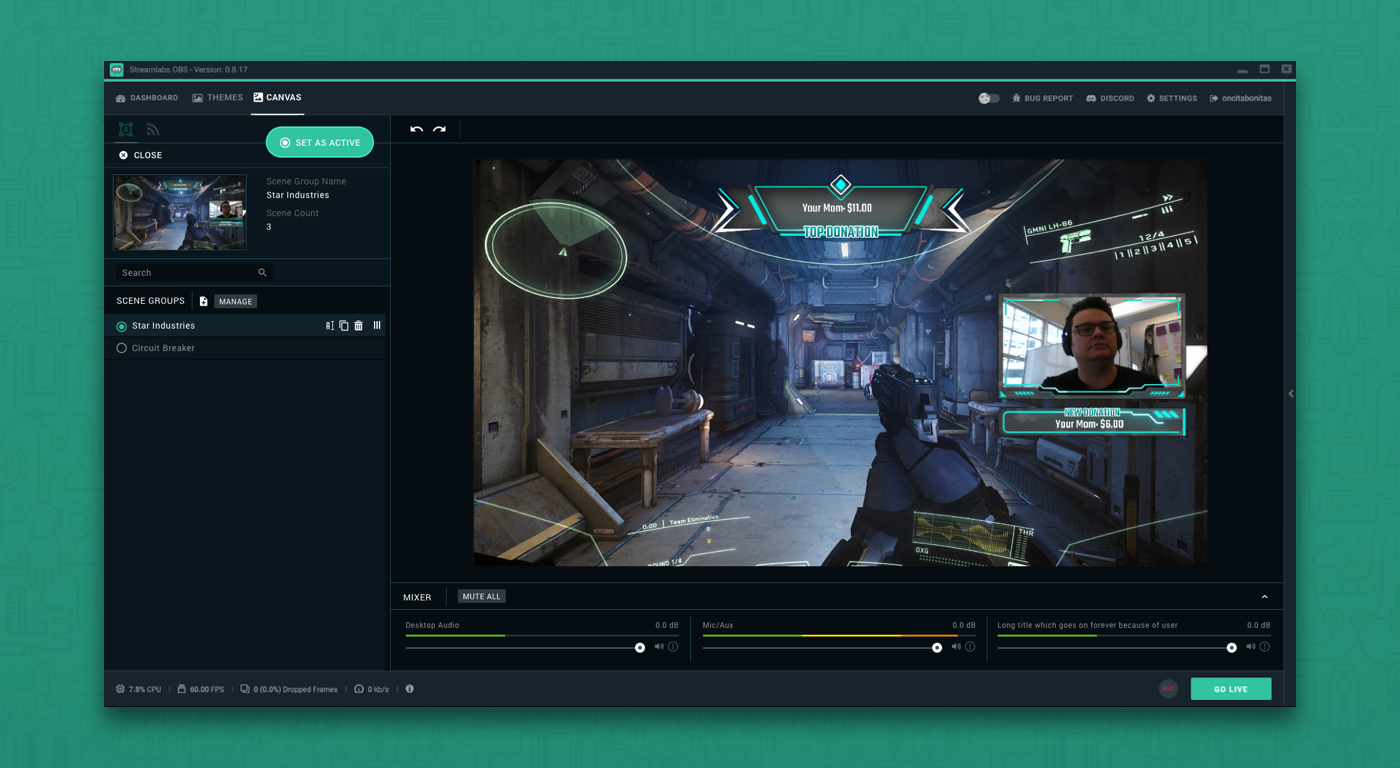
Task: Select the Canvas tab
Action: [277, 98]
